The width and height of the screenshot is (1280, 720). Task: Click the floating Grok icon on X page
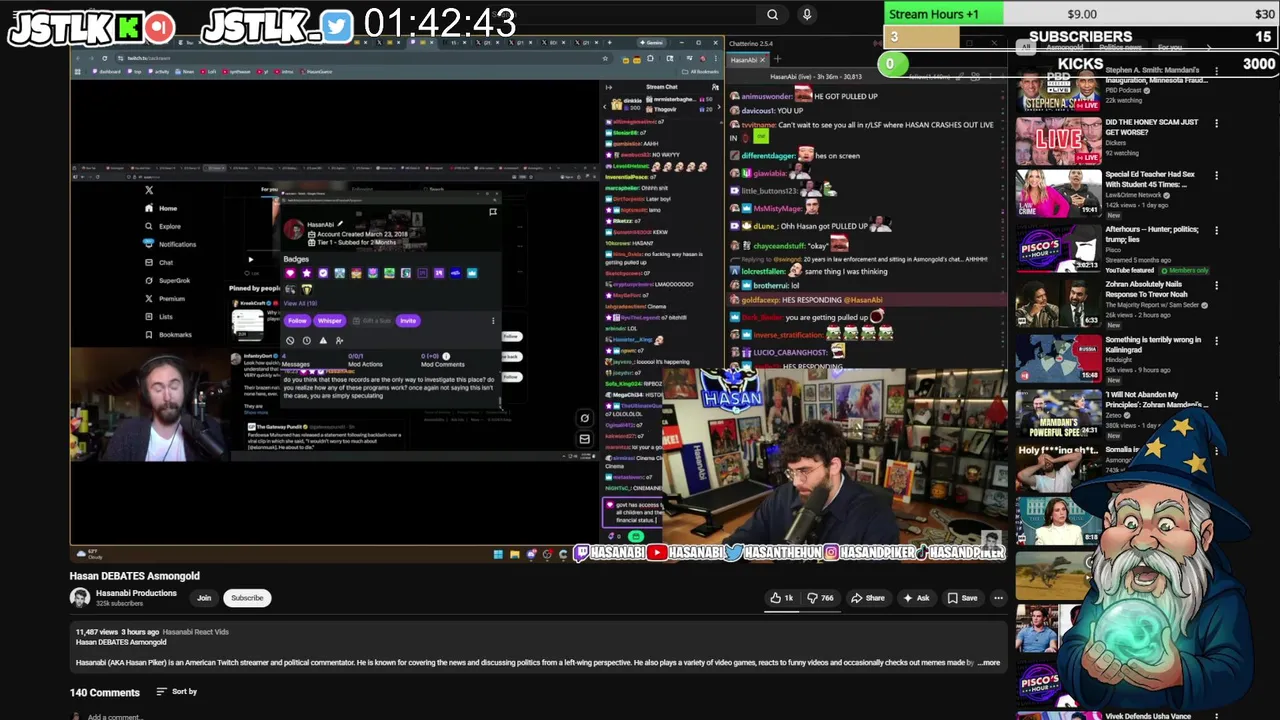point(585,418)
